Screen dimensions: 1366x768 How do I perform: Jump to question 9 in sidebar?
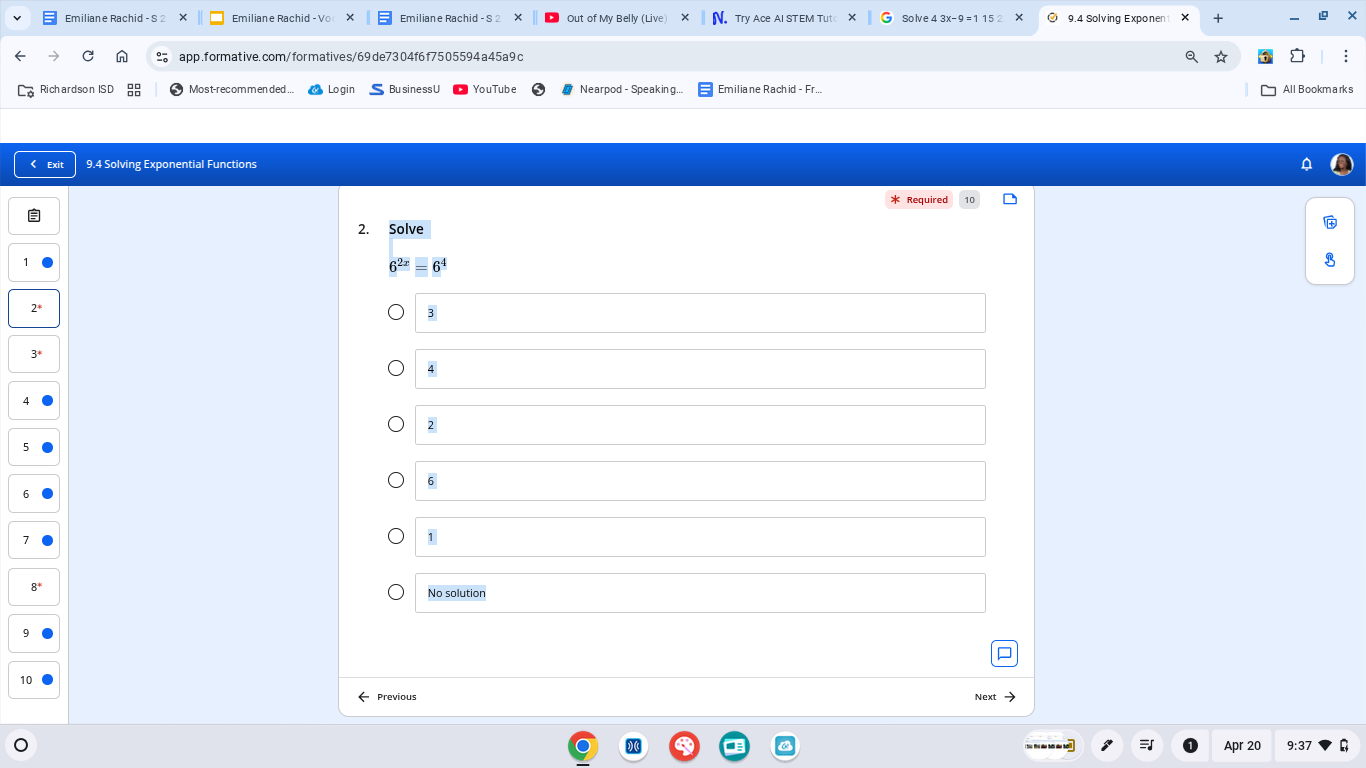tap(34, 633)
